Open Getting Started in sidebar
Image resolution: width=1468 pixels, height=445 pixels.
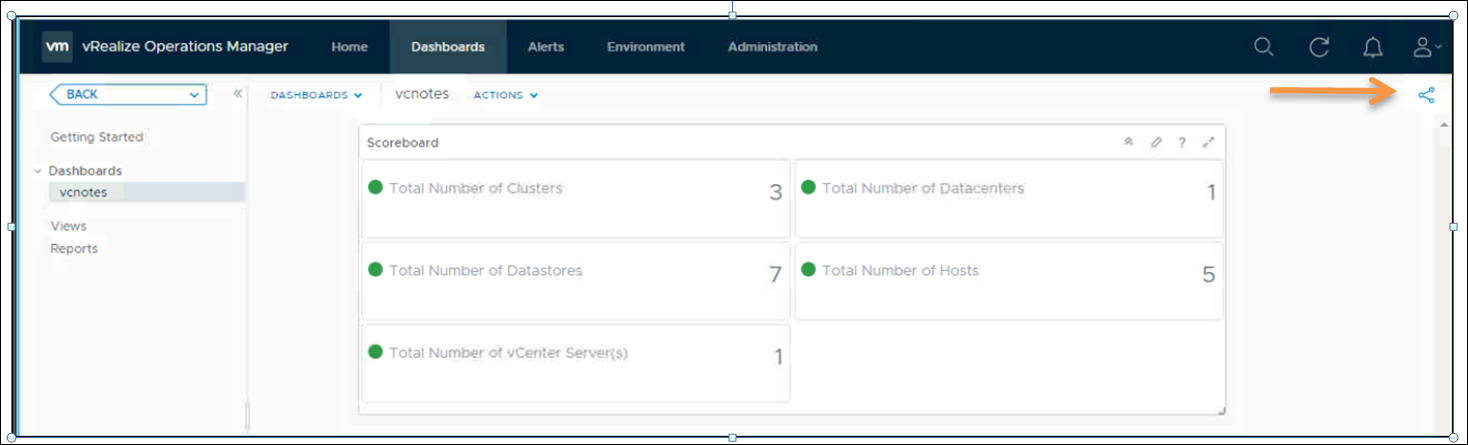(97, 137)
